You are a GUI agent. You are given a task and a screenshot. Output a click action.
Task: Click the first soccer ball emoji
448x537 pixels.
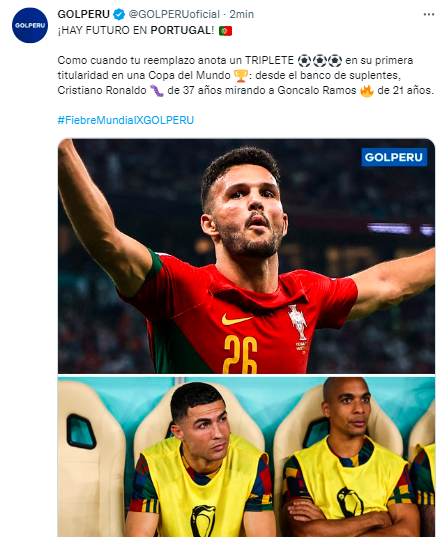[304, 61]
